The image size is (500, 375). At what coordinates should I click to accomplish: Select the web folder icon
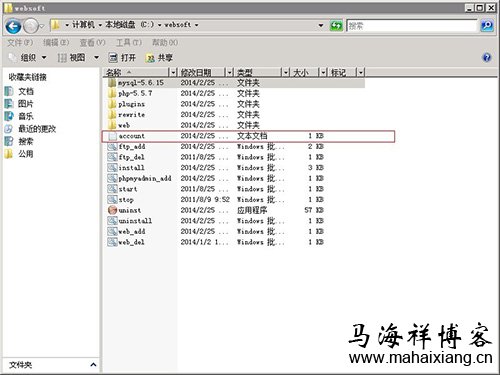coord(112,125)
